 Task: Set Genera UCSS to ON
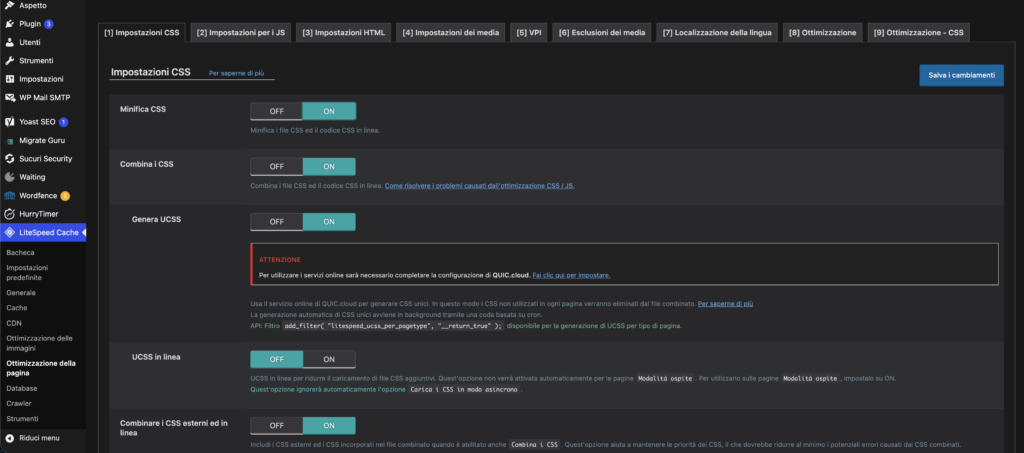point(329,222)
